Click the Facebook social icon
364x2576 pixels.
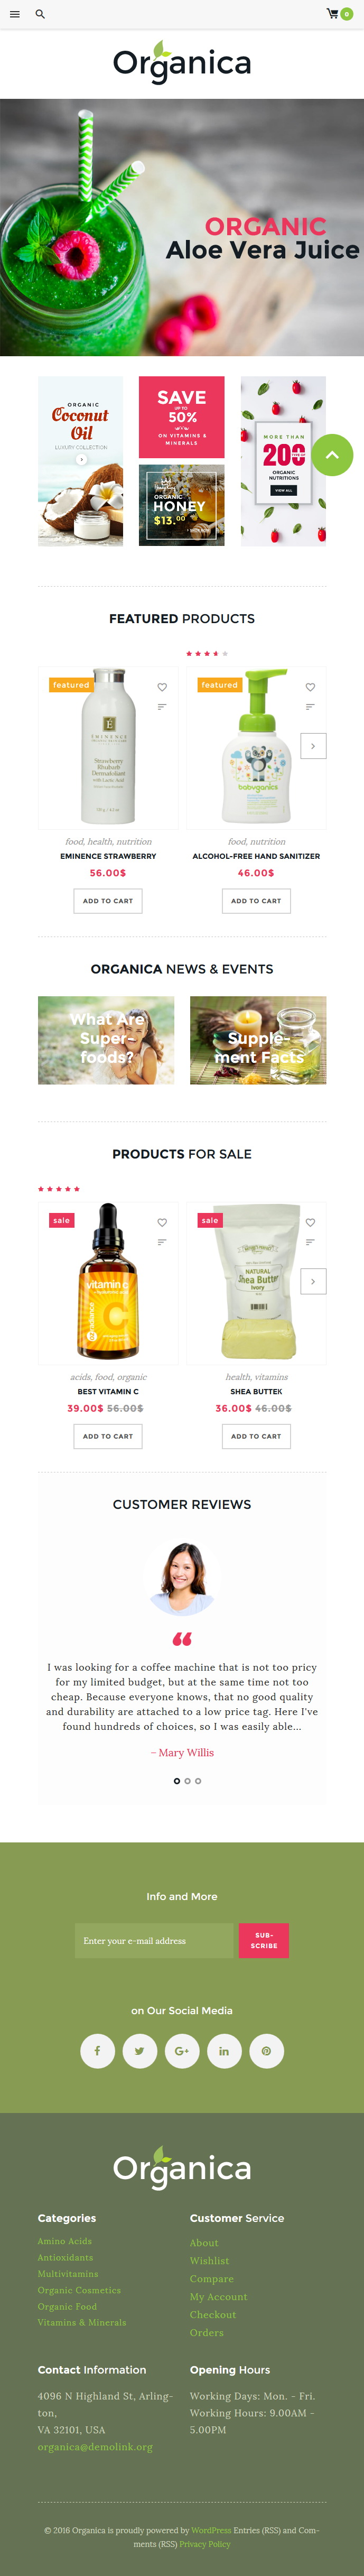(x=97, y=2050)
